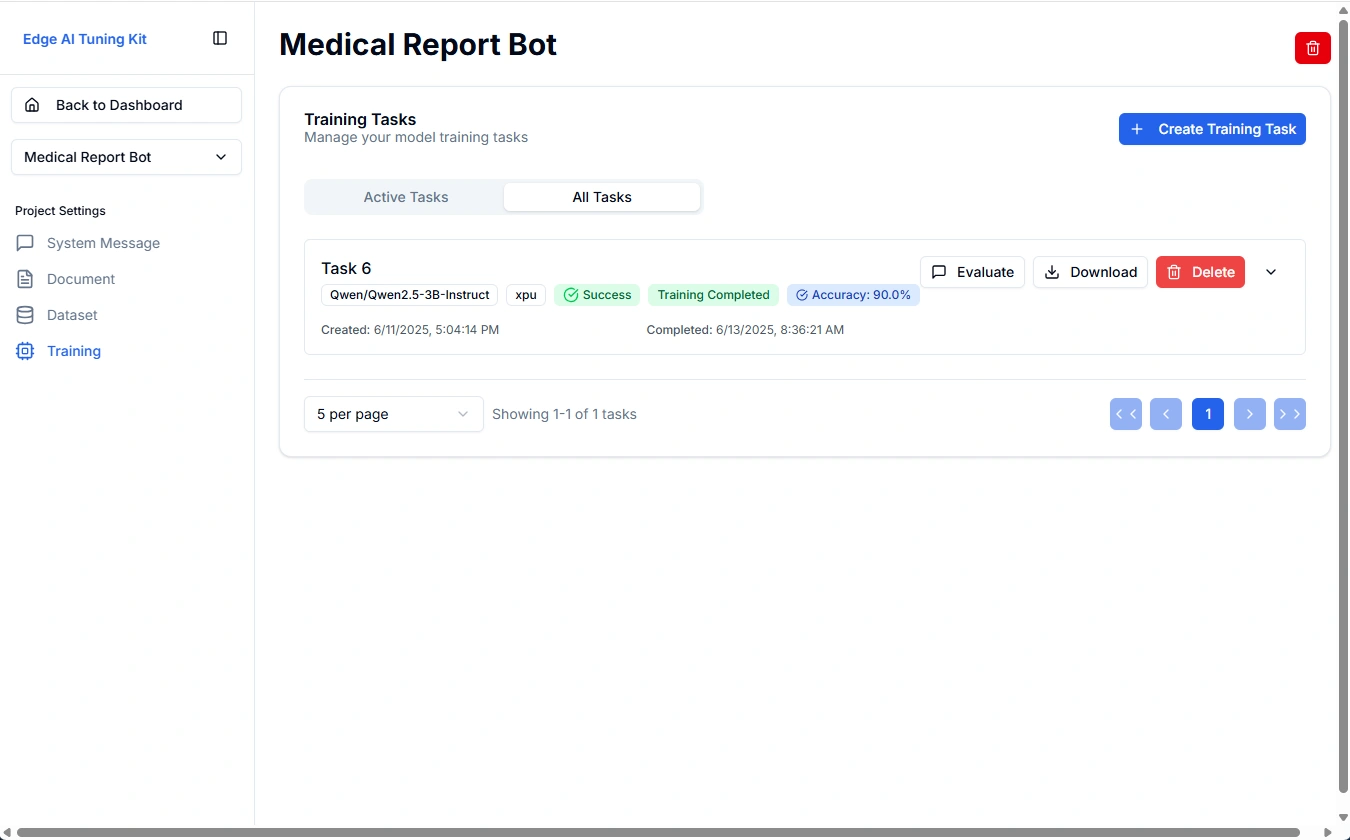The height and width of the screenshot is (840, 1350).
Task: Switch to the All Tasks tab
Action: (x=602, y=197)
